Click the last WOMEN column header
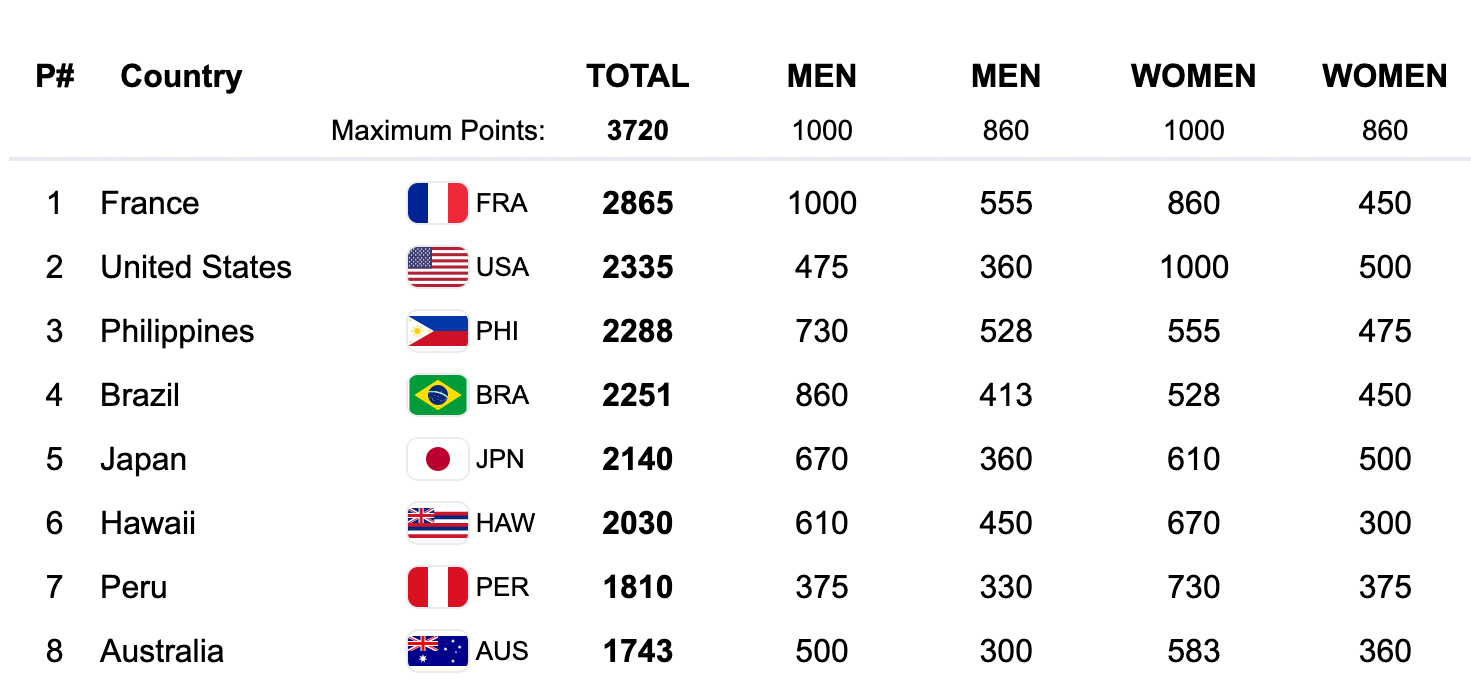This screenshot has width=1471, height=693. (x=1385, y=77)
